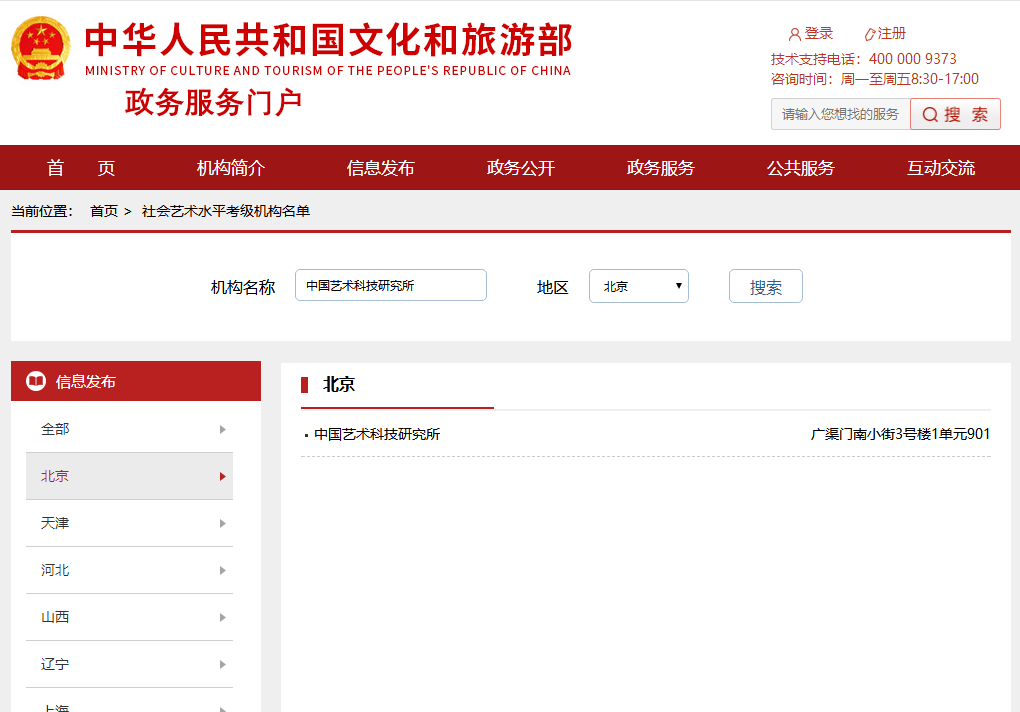Click the login user icon
The width and height of the screenshot is (1020, 712).
(795, 34)
